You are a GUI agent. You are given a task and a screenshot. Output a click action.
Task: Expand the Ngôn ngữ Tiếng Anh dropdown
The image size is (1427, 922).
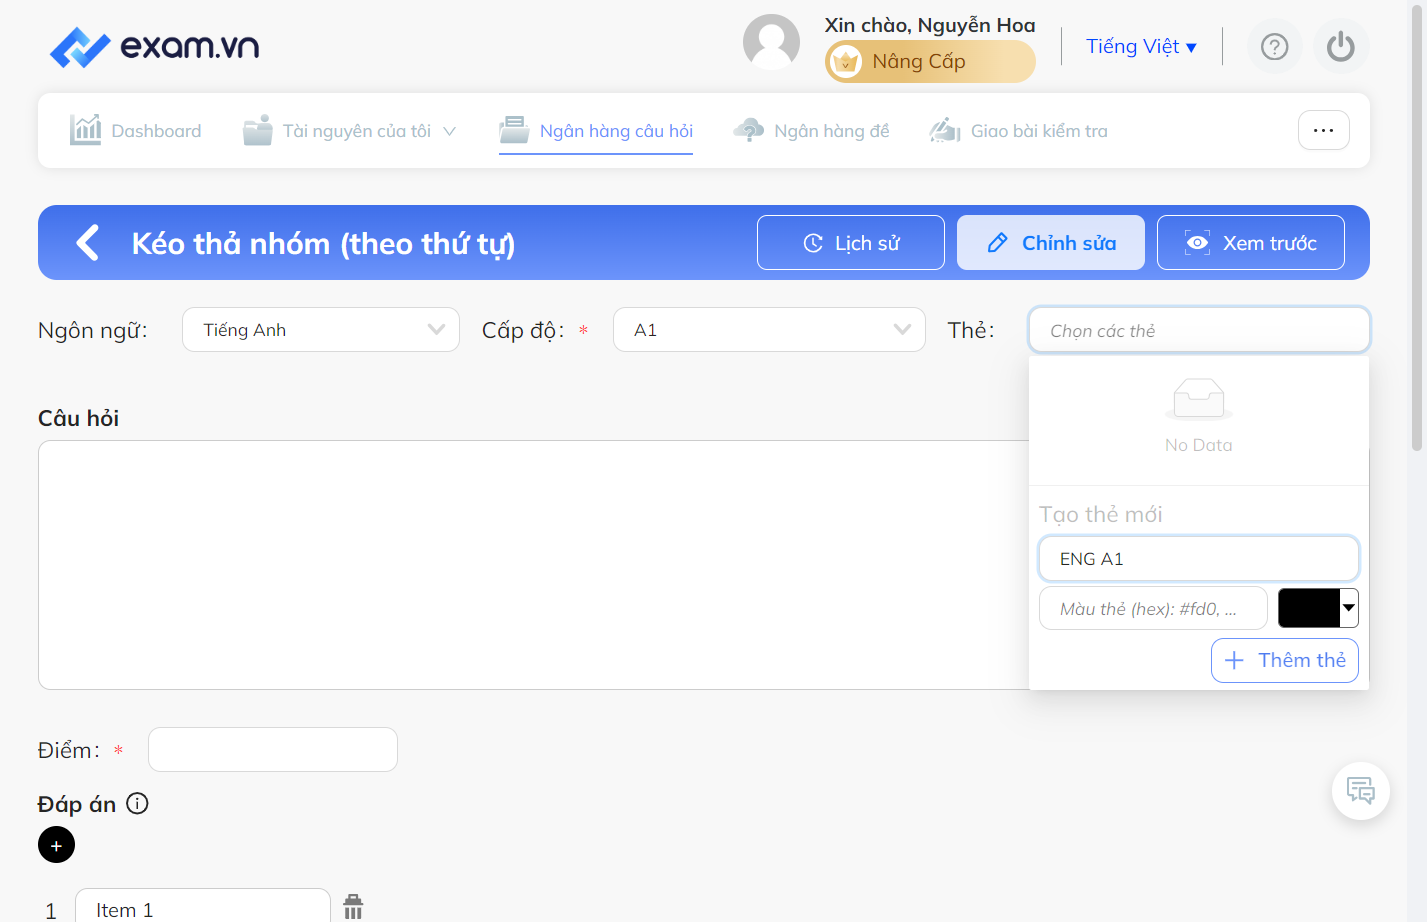point(321,330)
